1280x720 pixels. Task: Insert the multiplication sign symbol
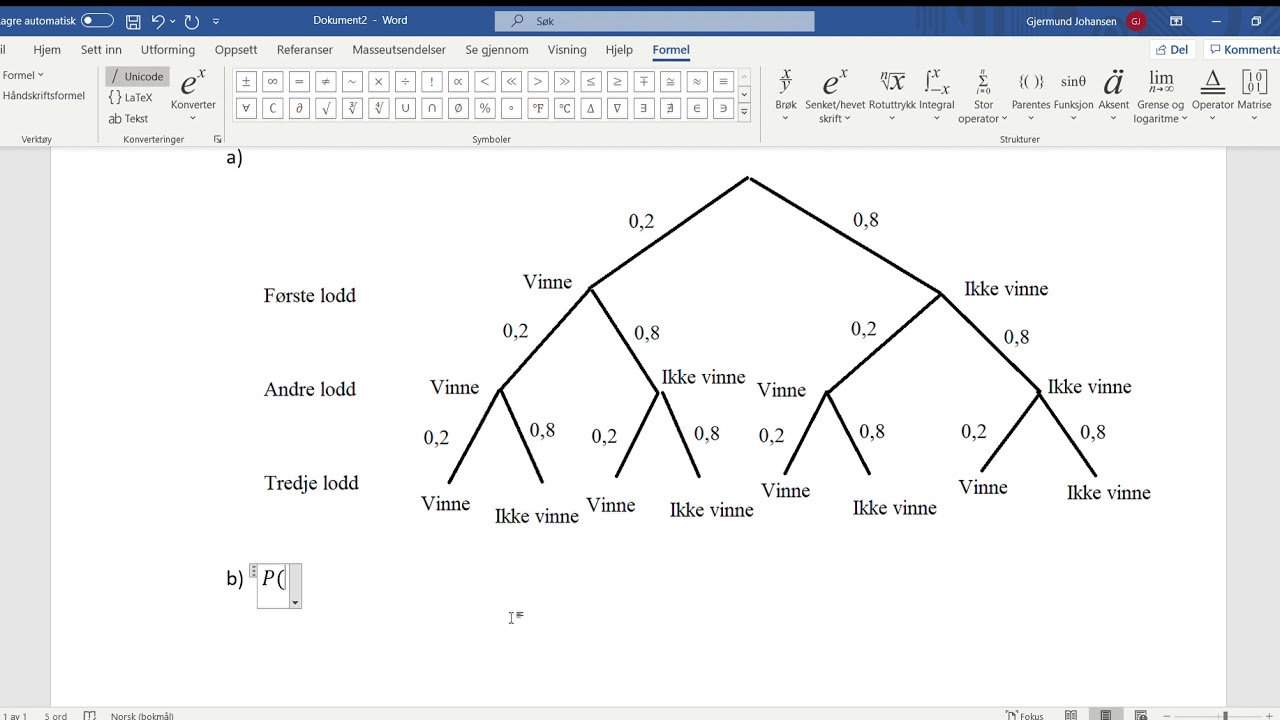pos(379,82)
